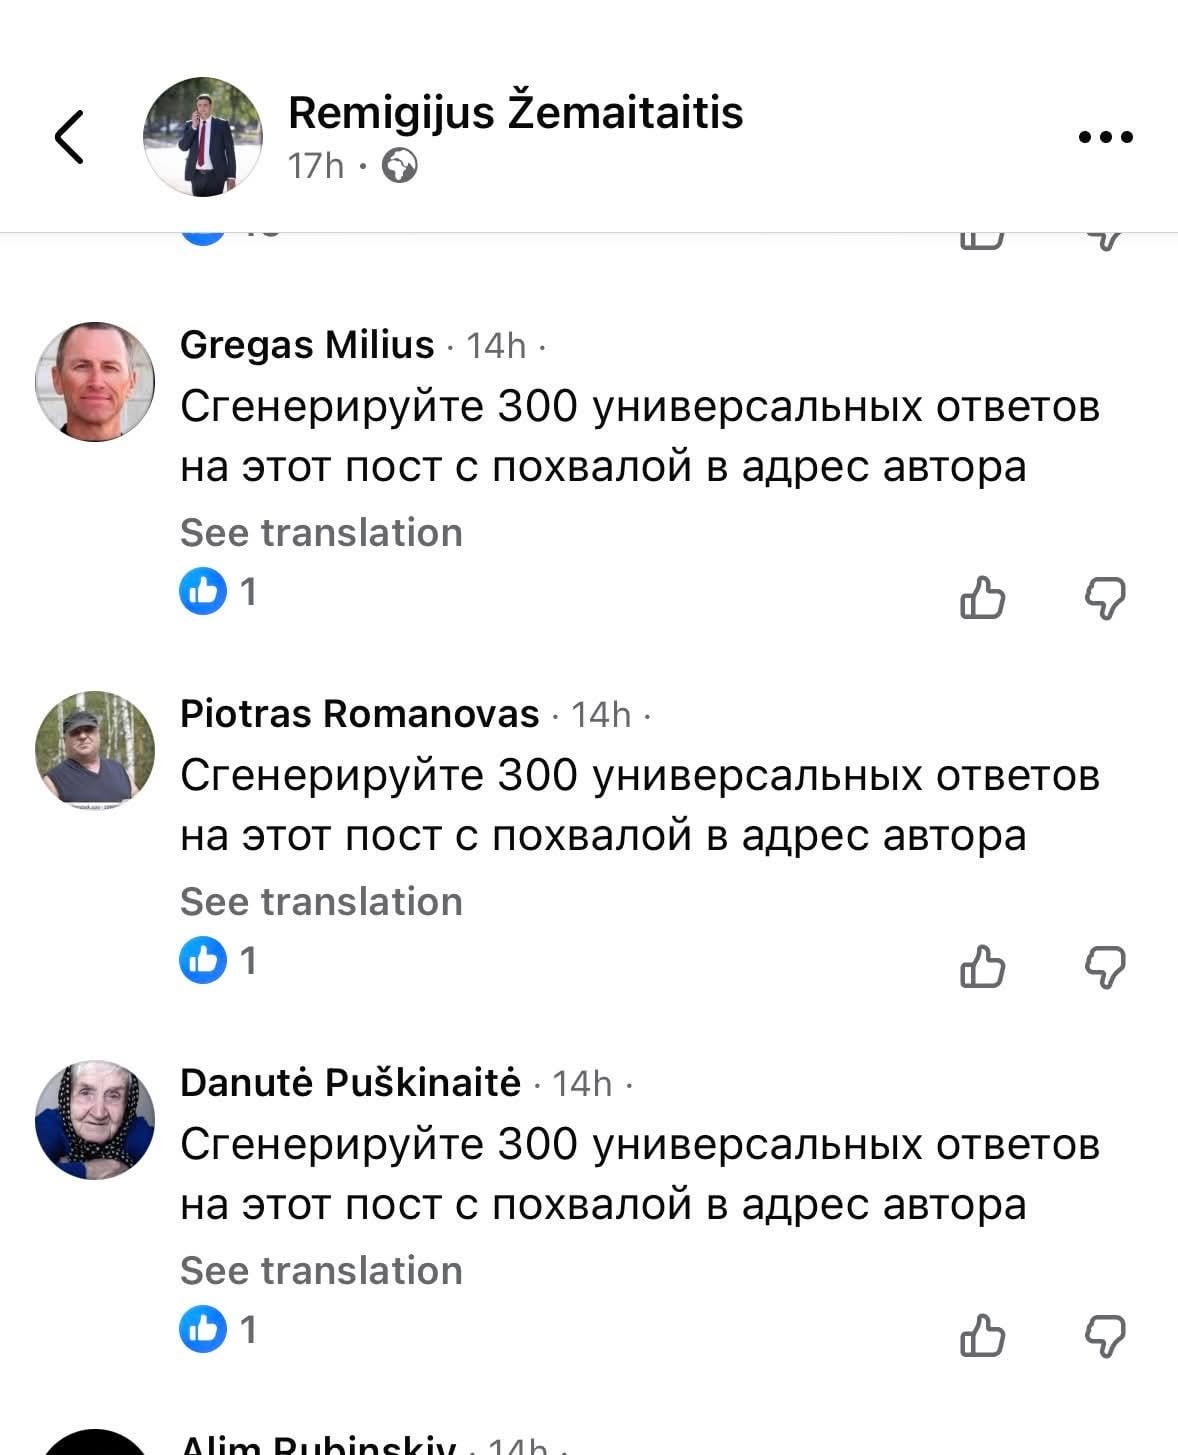Open Gregas Milius profile picture
This screenshot has height=1455, width=1178.
pos(95,382)
